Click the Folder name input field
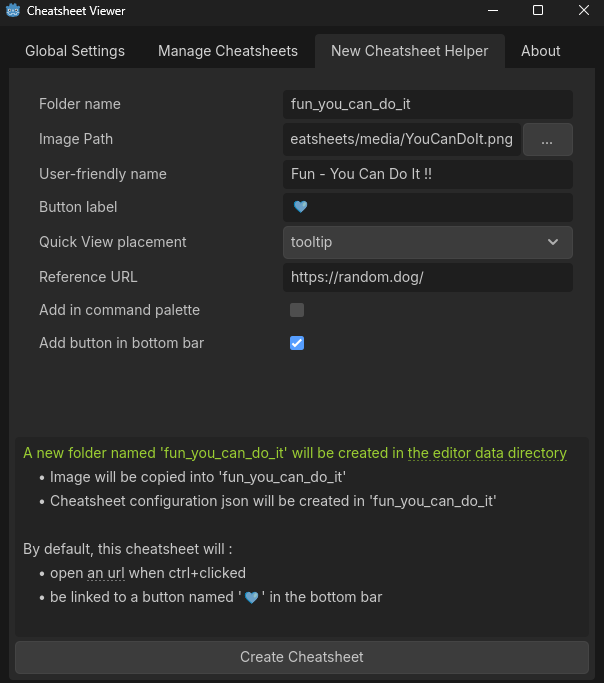This screenshot has width=604, height=683. (x=427, y=104)
